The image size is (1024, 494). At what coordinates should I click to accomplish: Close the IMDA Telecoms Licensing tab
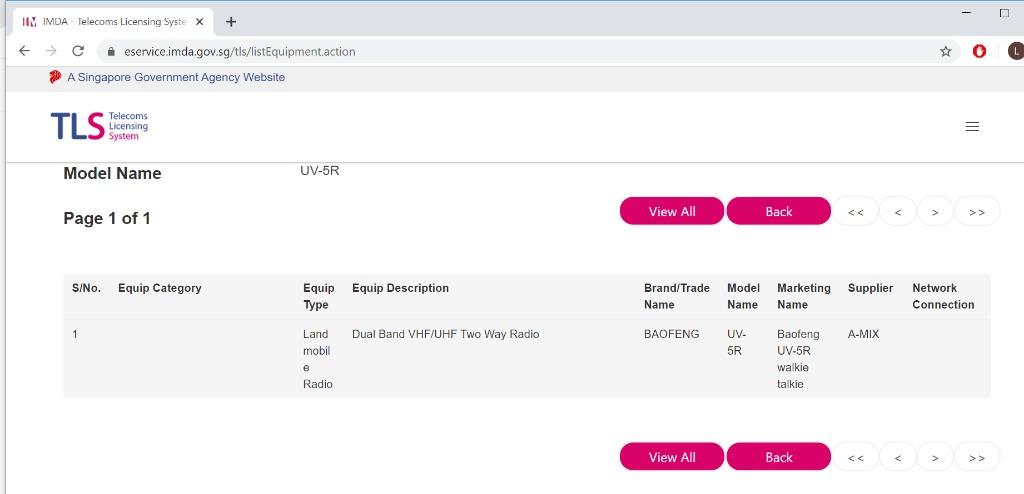tap(200, 22)
